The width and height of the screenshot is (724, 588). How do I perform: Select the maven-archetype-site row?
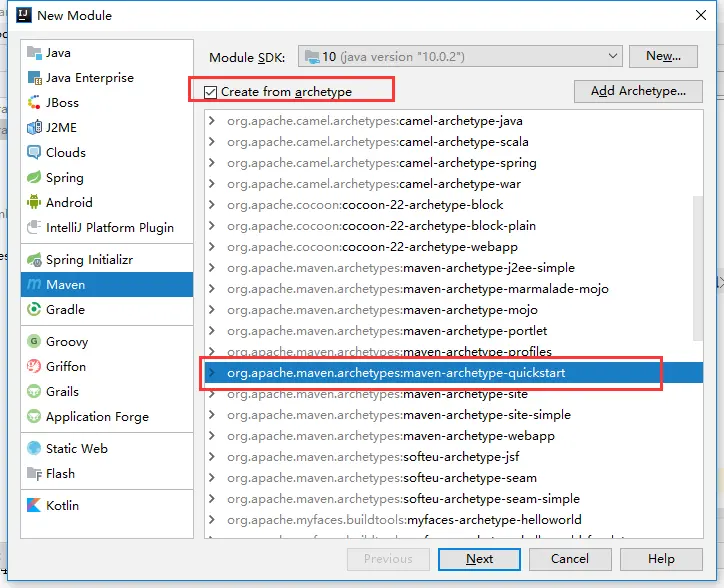[454, 394]
